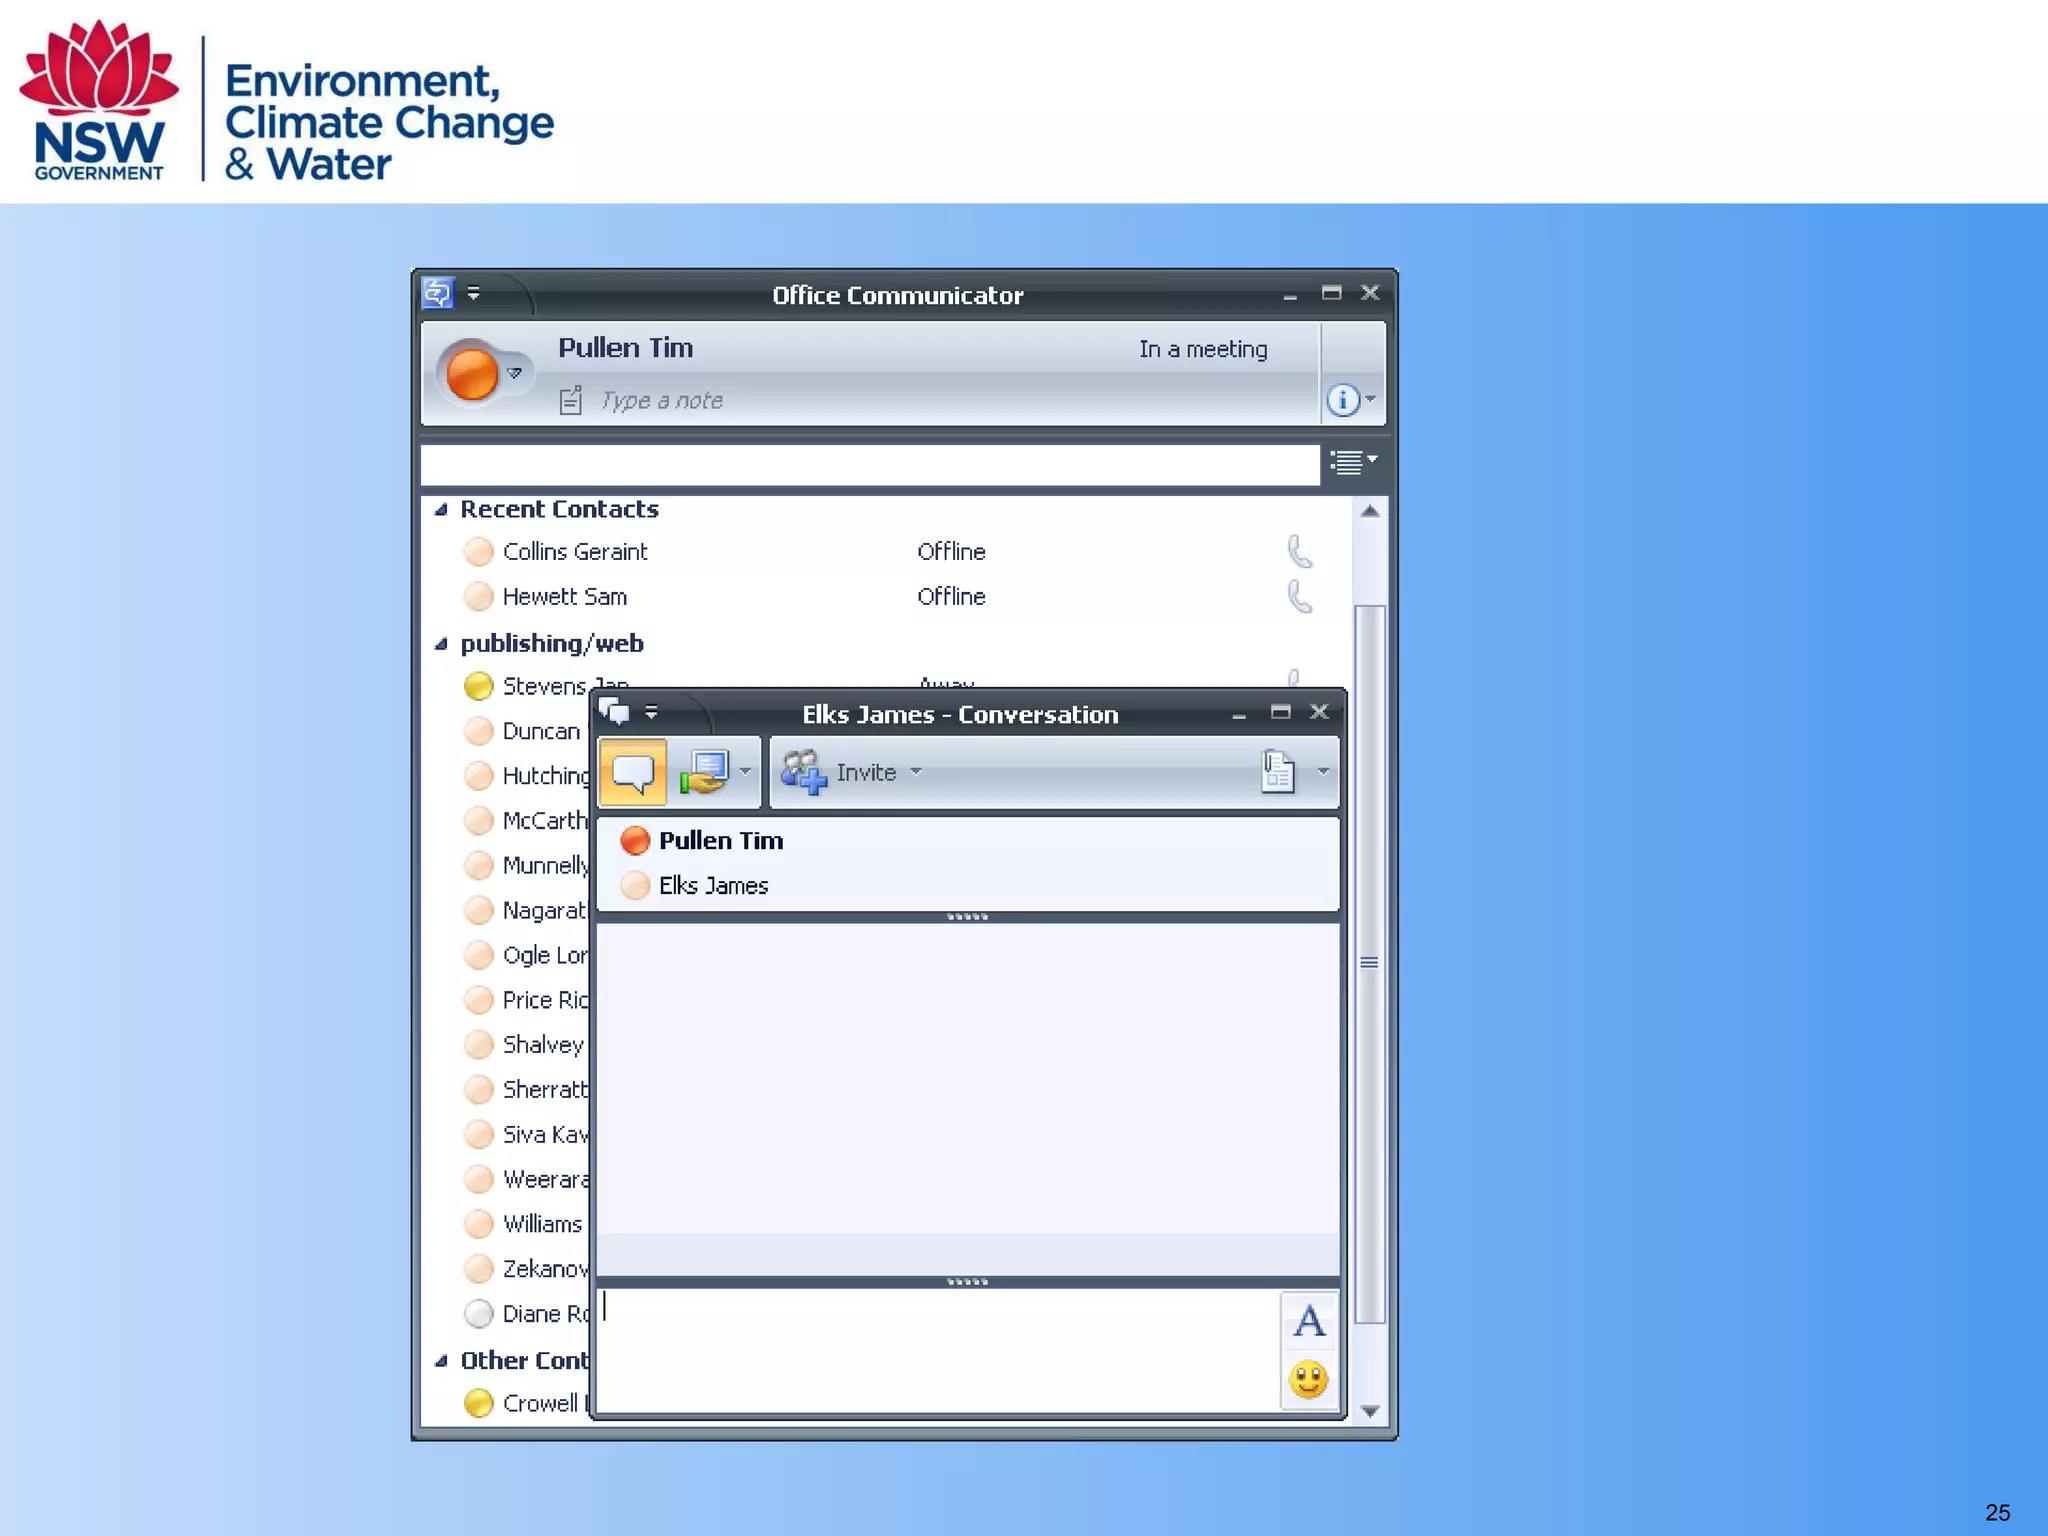Collapse the Other Contacts group
Image resolution: width=2048 pixels, height=1536 pixels.
click(x=441, y=1361)
